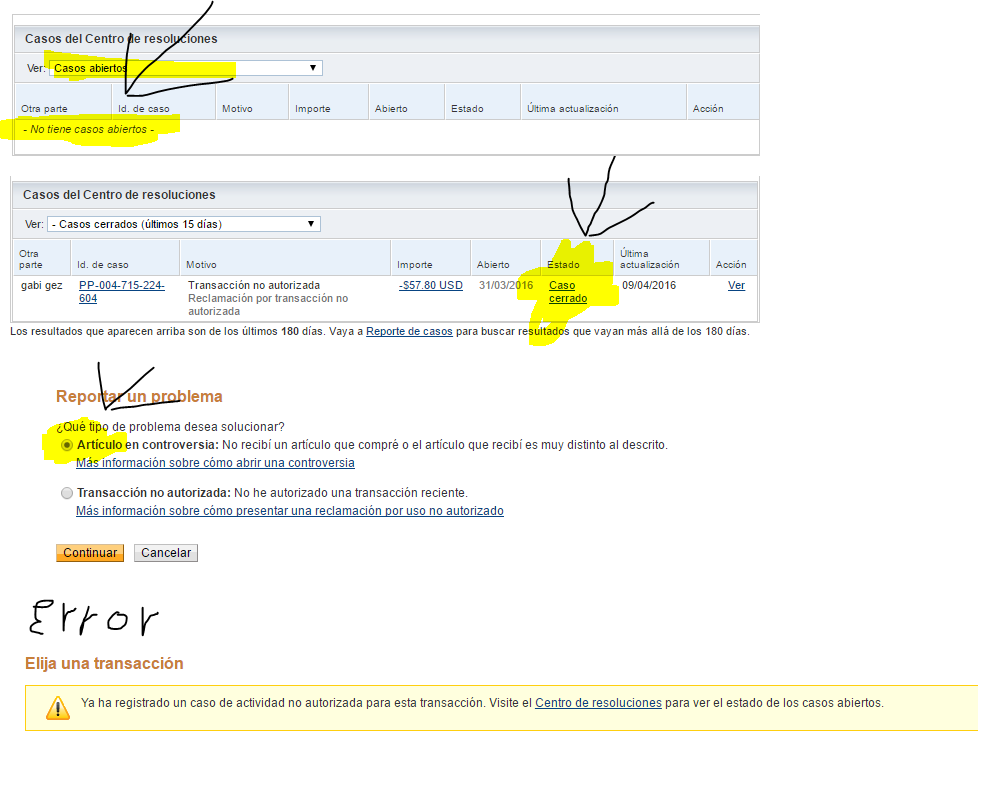Choose the Transacción no autorizada radio option
The height and width of the screenshot is (812, 1000).
tap(67, 493)
